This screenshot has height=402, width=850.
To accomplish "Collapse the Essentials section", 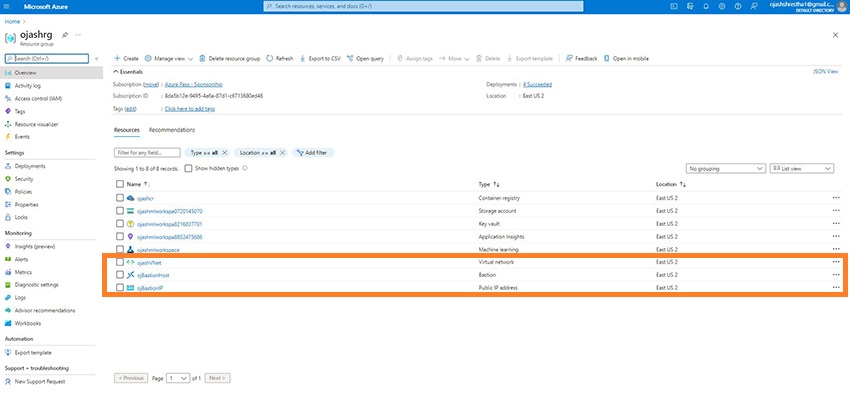I will click(x=128, y=72).
